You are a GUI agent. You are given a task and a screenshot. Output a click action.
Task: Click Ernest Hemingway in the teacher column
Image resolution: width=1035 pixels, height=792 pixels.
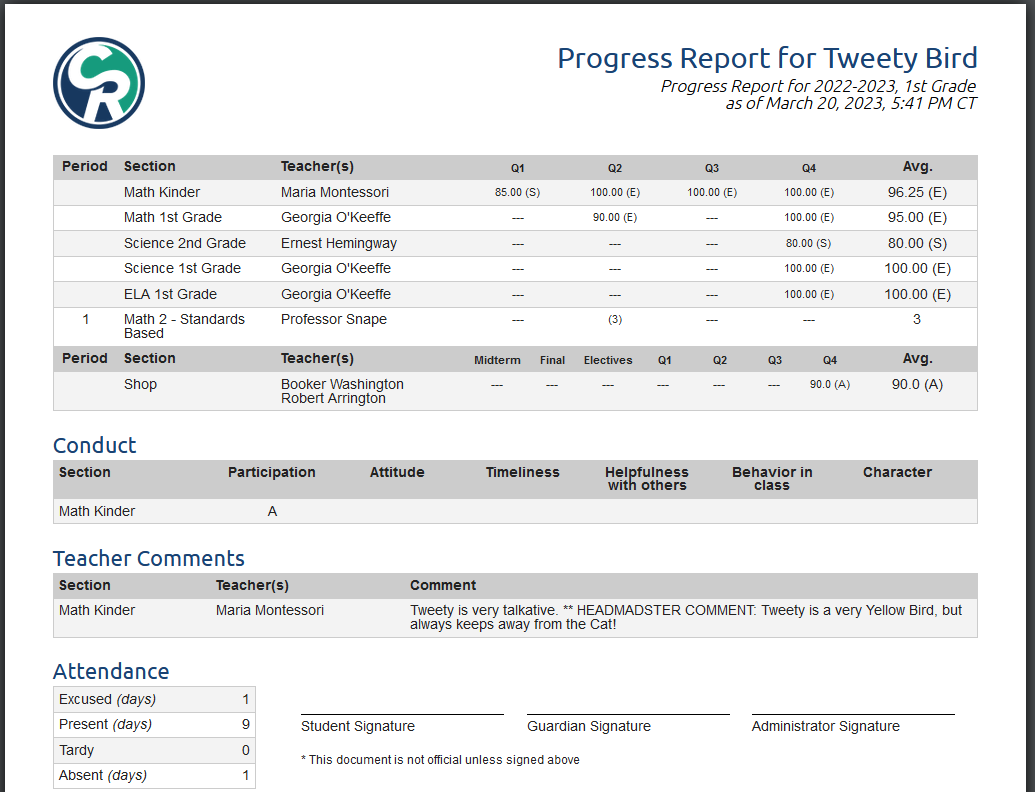338,243
